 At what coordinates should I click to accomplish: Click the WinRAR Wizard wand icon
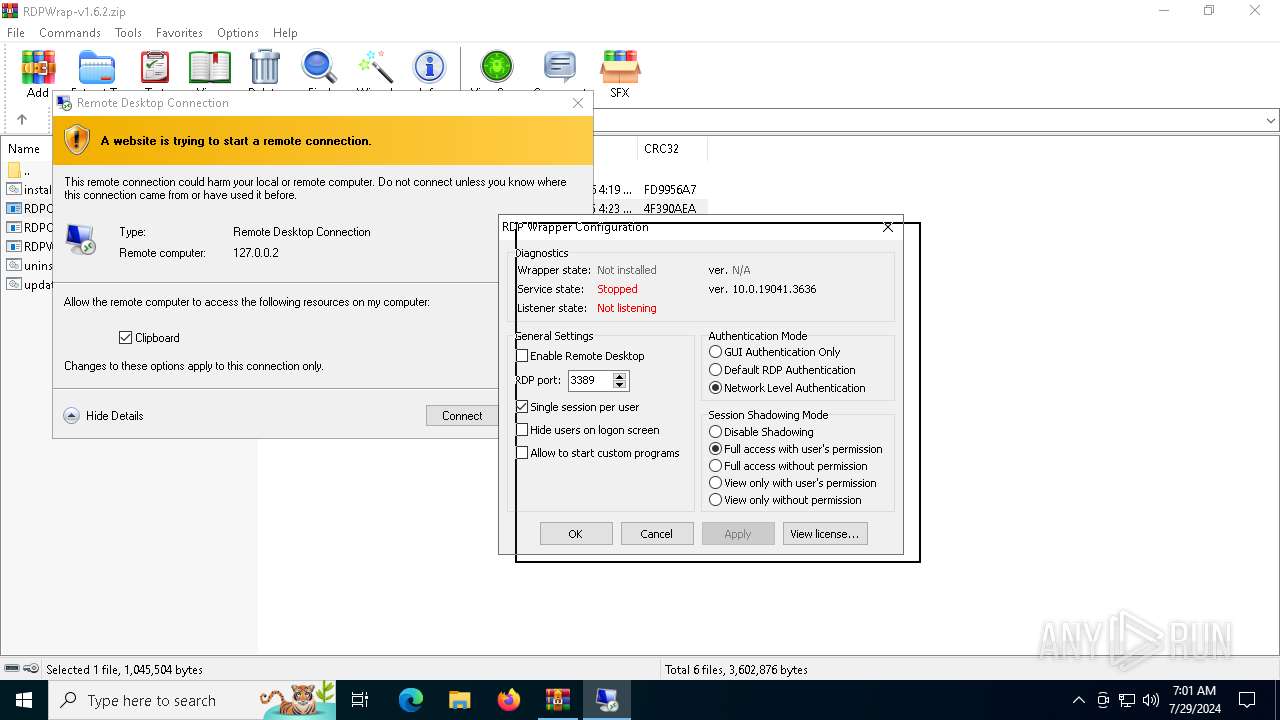pos(376,68)
